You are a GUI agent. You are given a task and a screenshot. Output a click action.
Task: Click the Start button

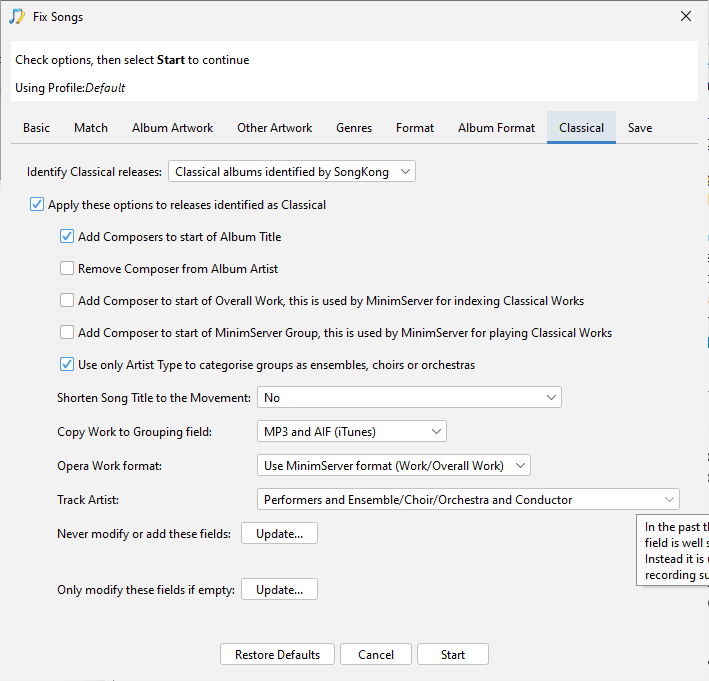453,655
